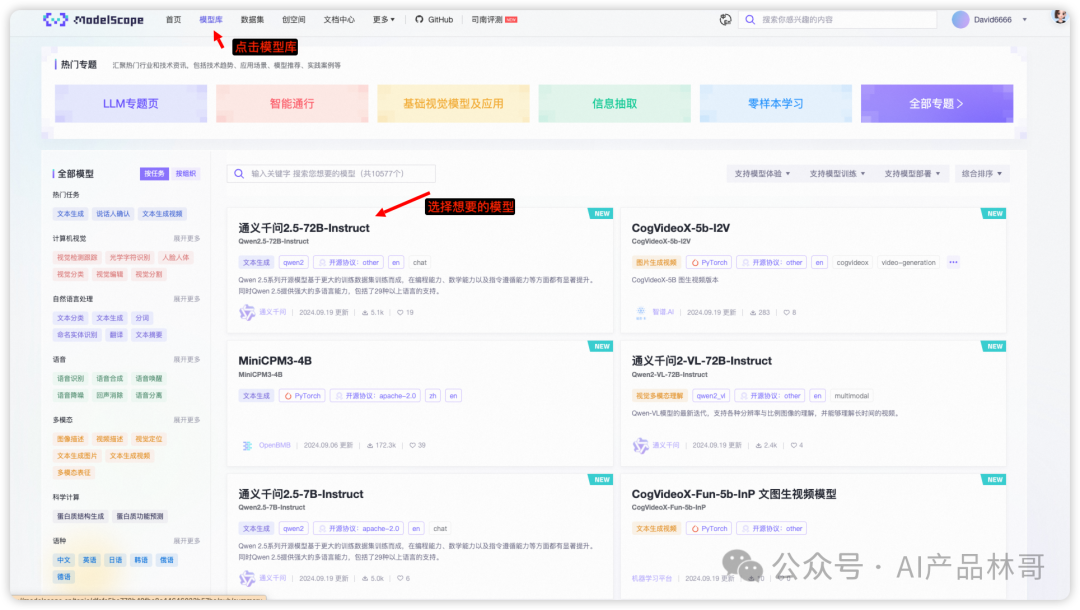Open the LLM专题页 topic banner
Image resolution: width=1080 pixels, height=610 pixels.
click(131, 104)
